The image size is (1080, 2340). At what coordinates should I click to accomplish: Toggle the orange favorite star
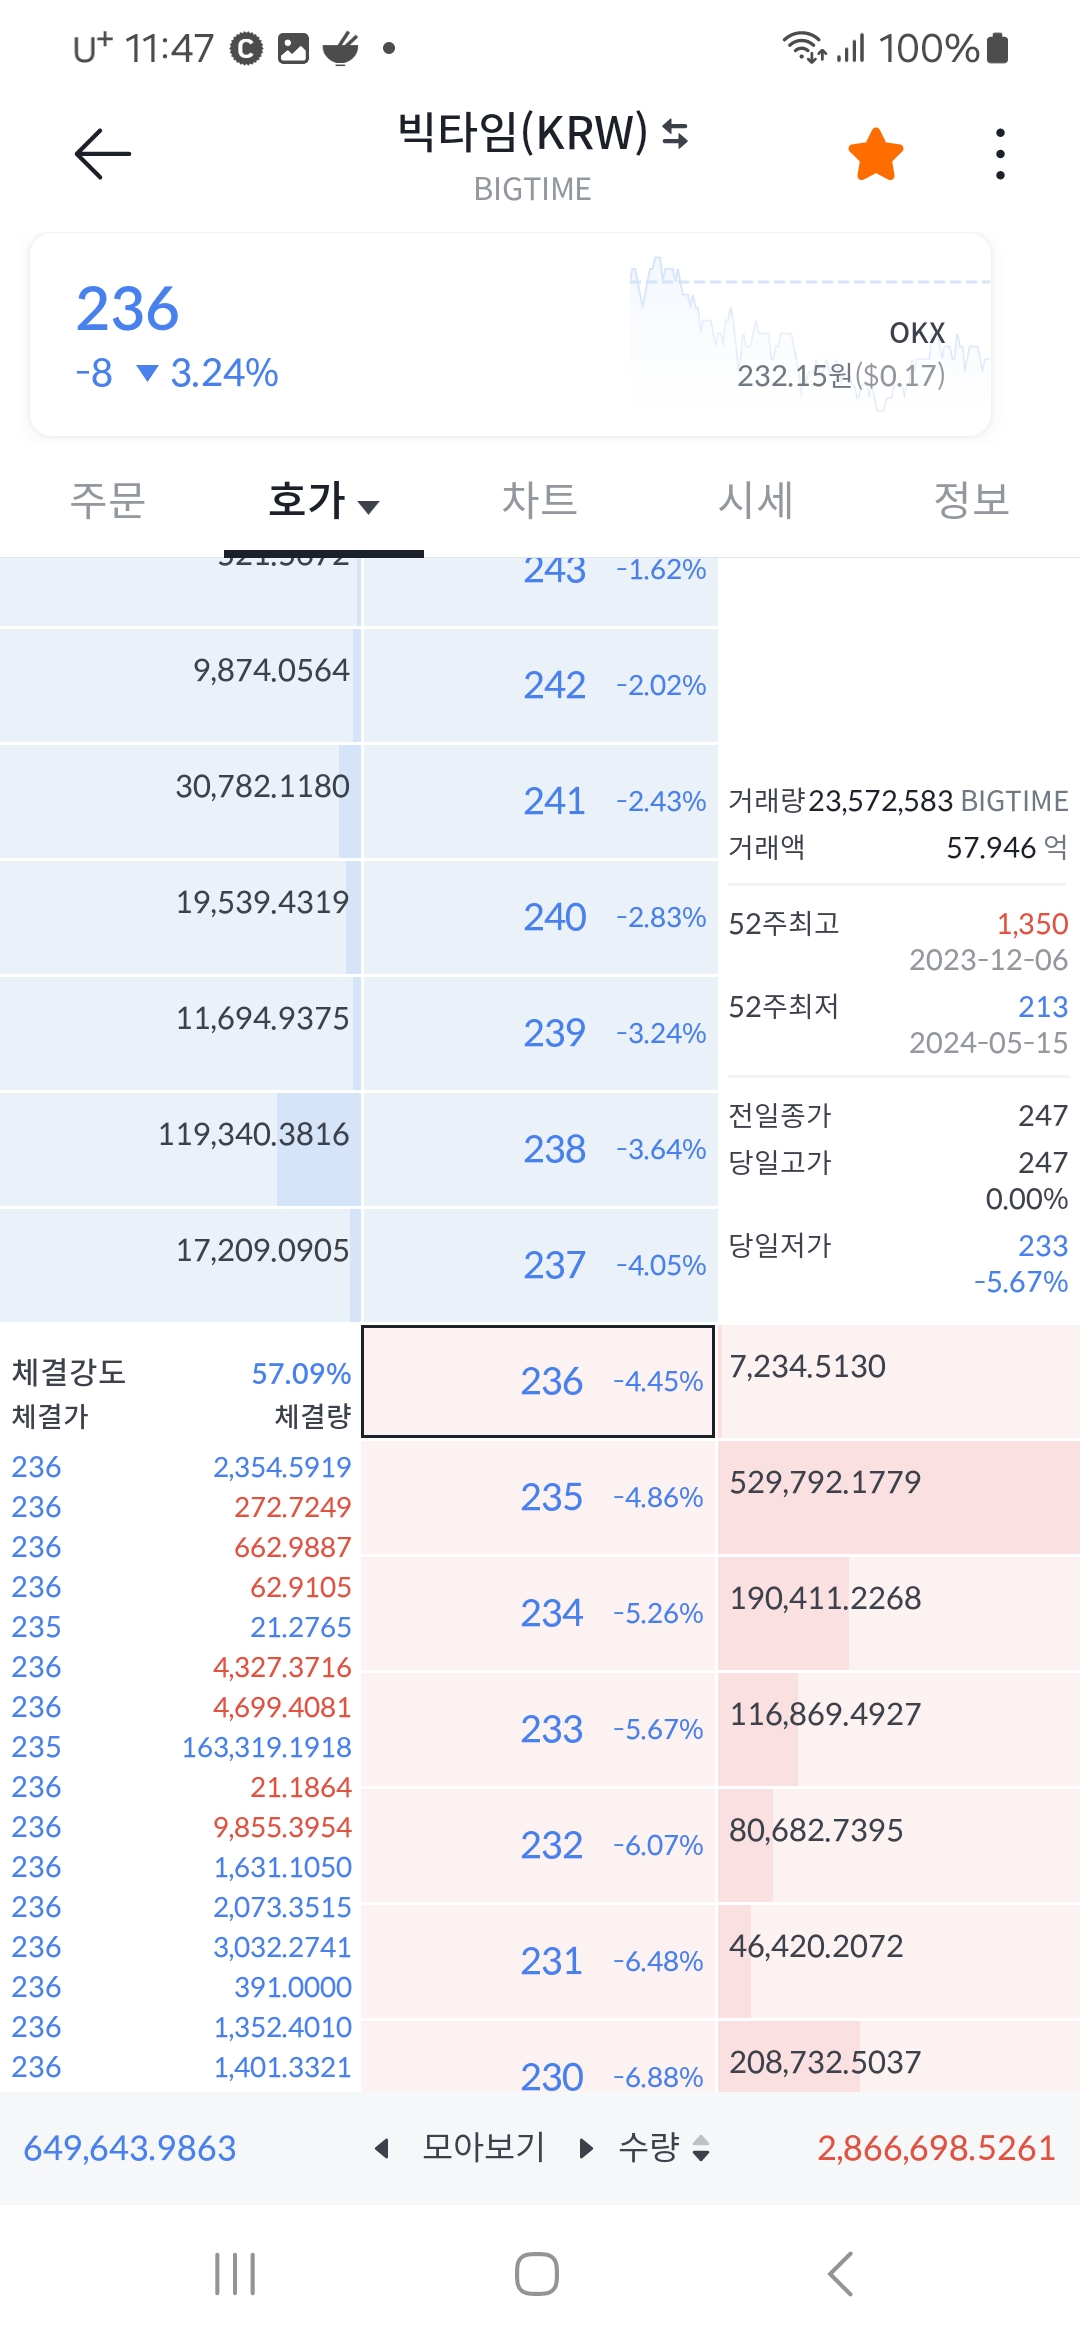(x=876, y=154)
